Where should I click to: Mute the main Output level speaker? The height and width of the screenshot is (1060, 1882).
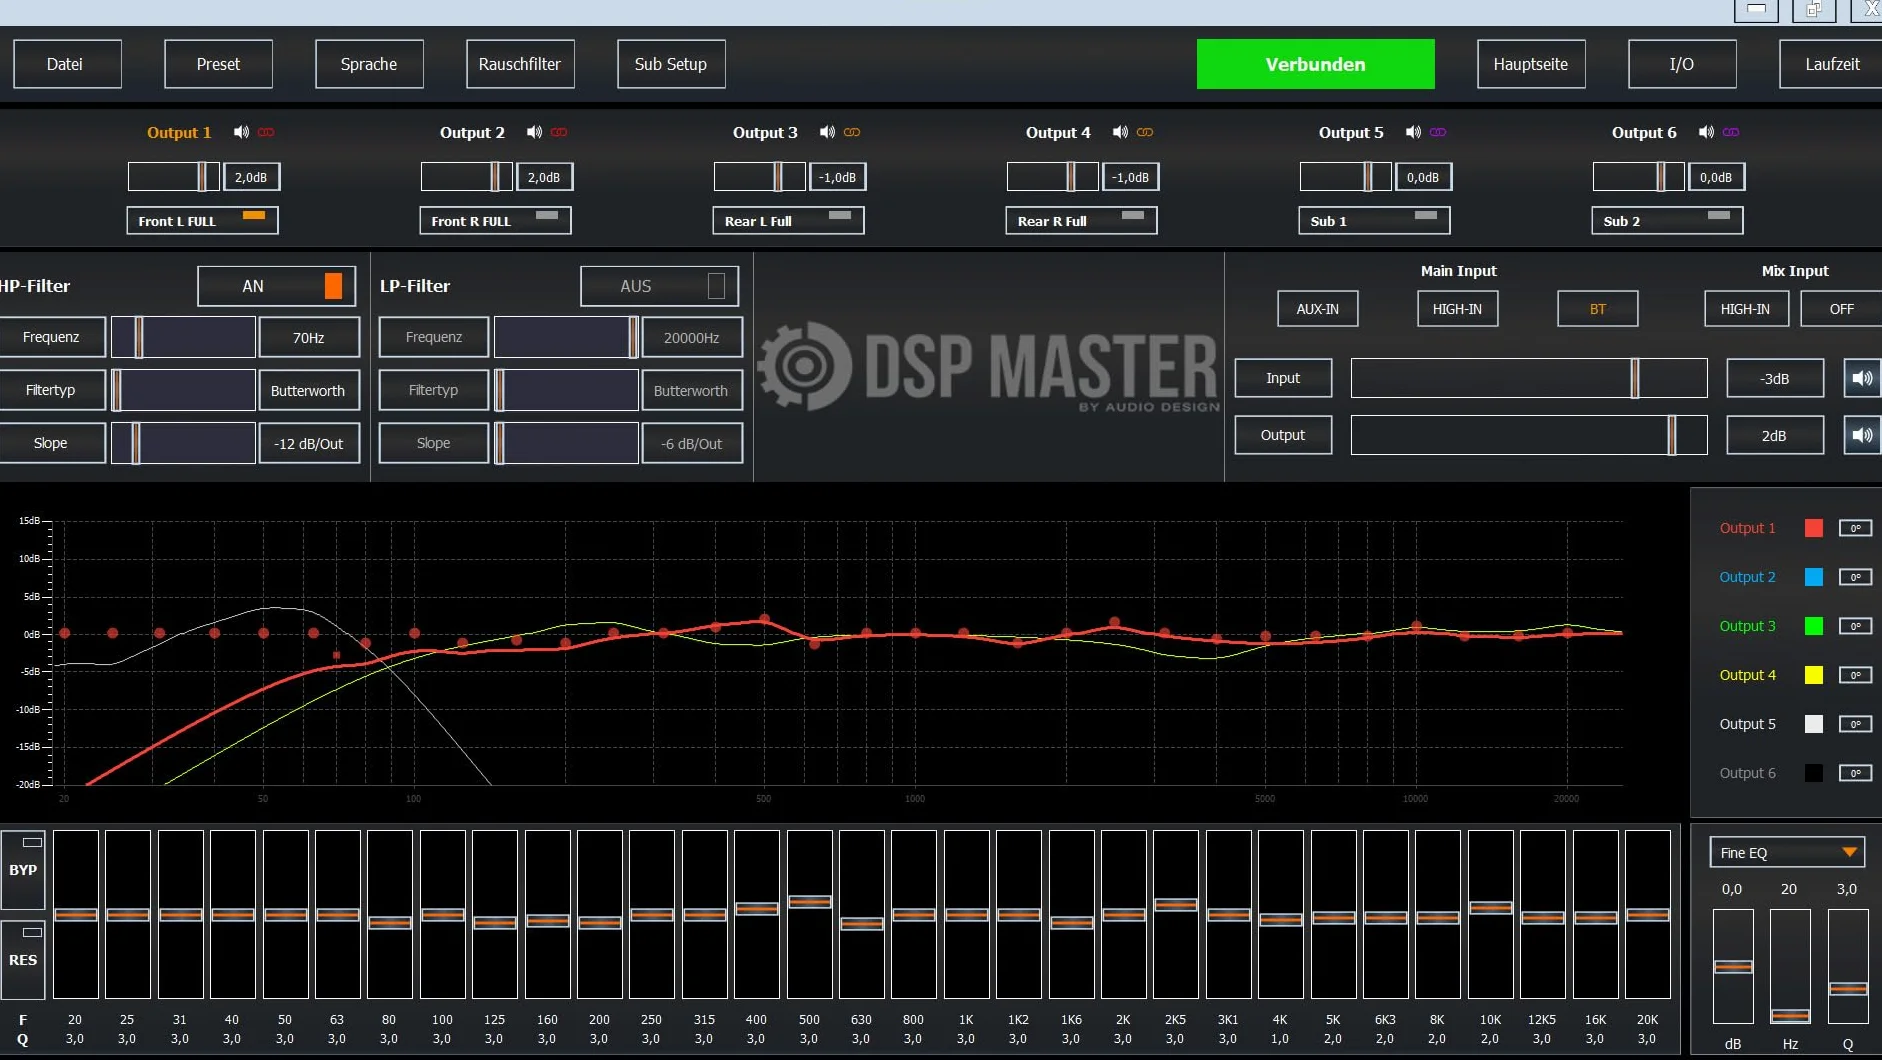tap(1862, 435)
